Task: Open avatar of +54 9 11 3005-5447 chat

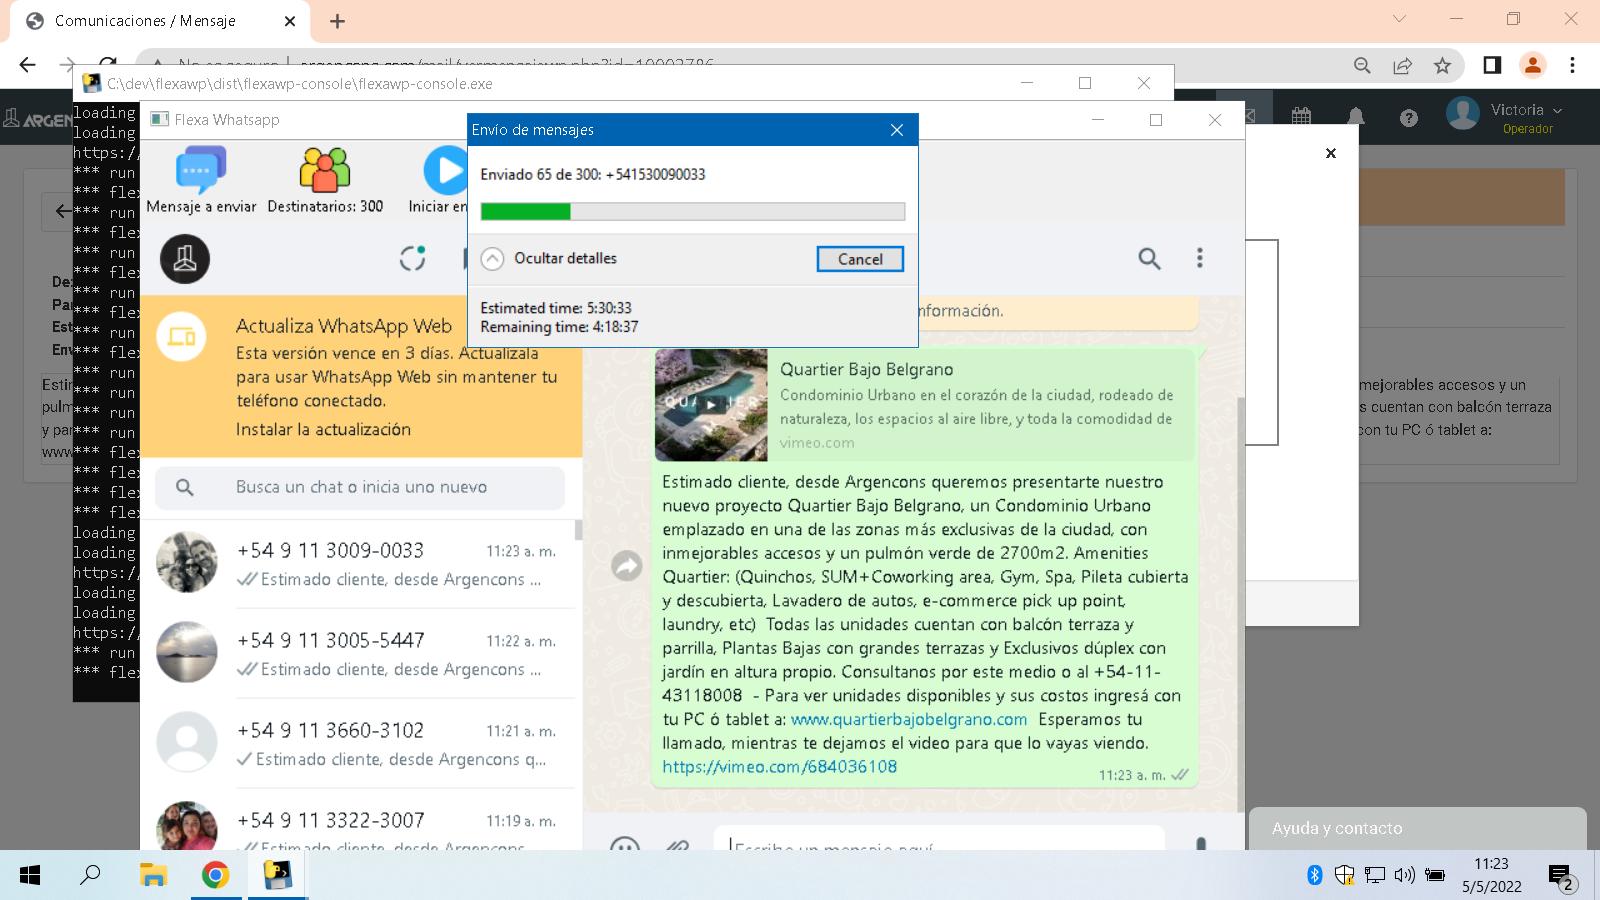Action: point(187,652)
